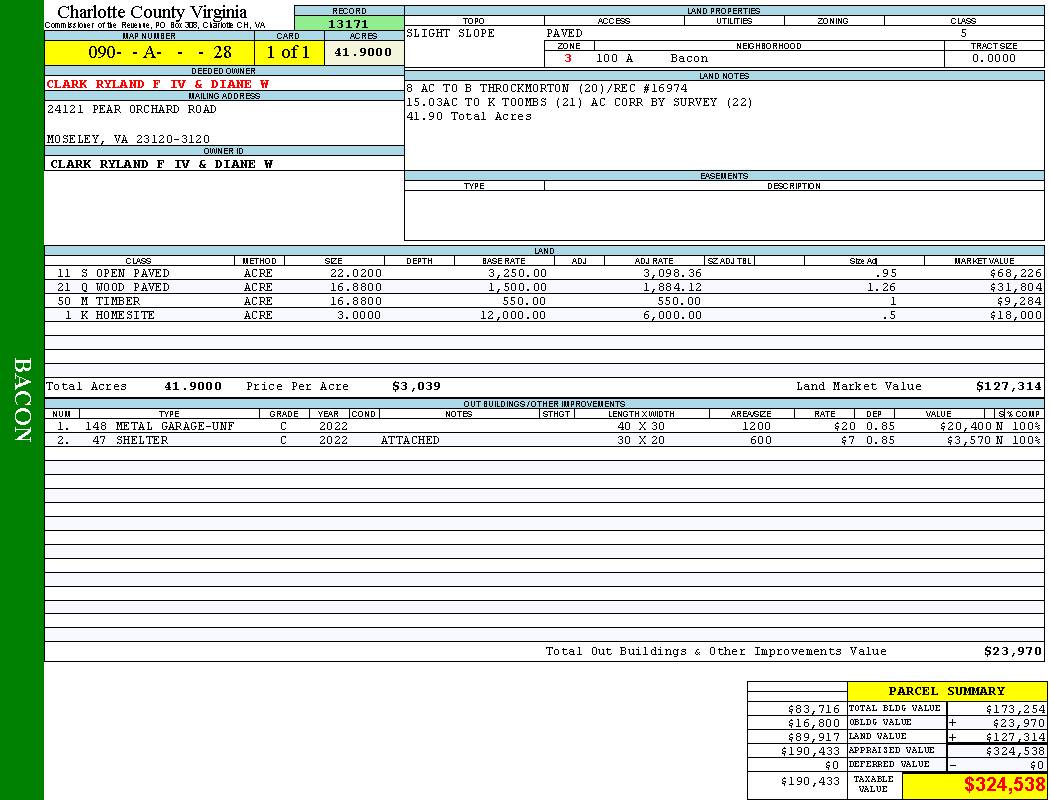Image resolution: width=1050 pixels, height=800 pixels.
Task: Select the tract size 0.0000 field
Action: tap(993, 59)
